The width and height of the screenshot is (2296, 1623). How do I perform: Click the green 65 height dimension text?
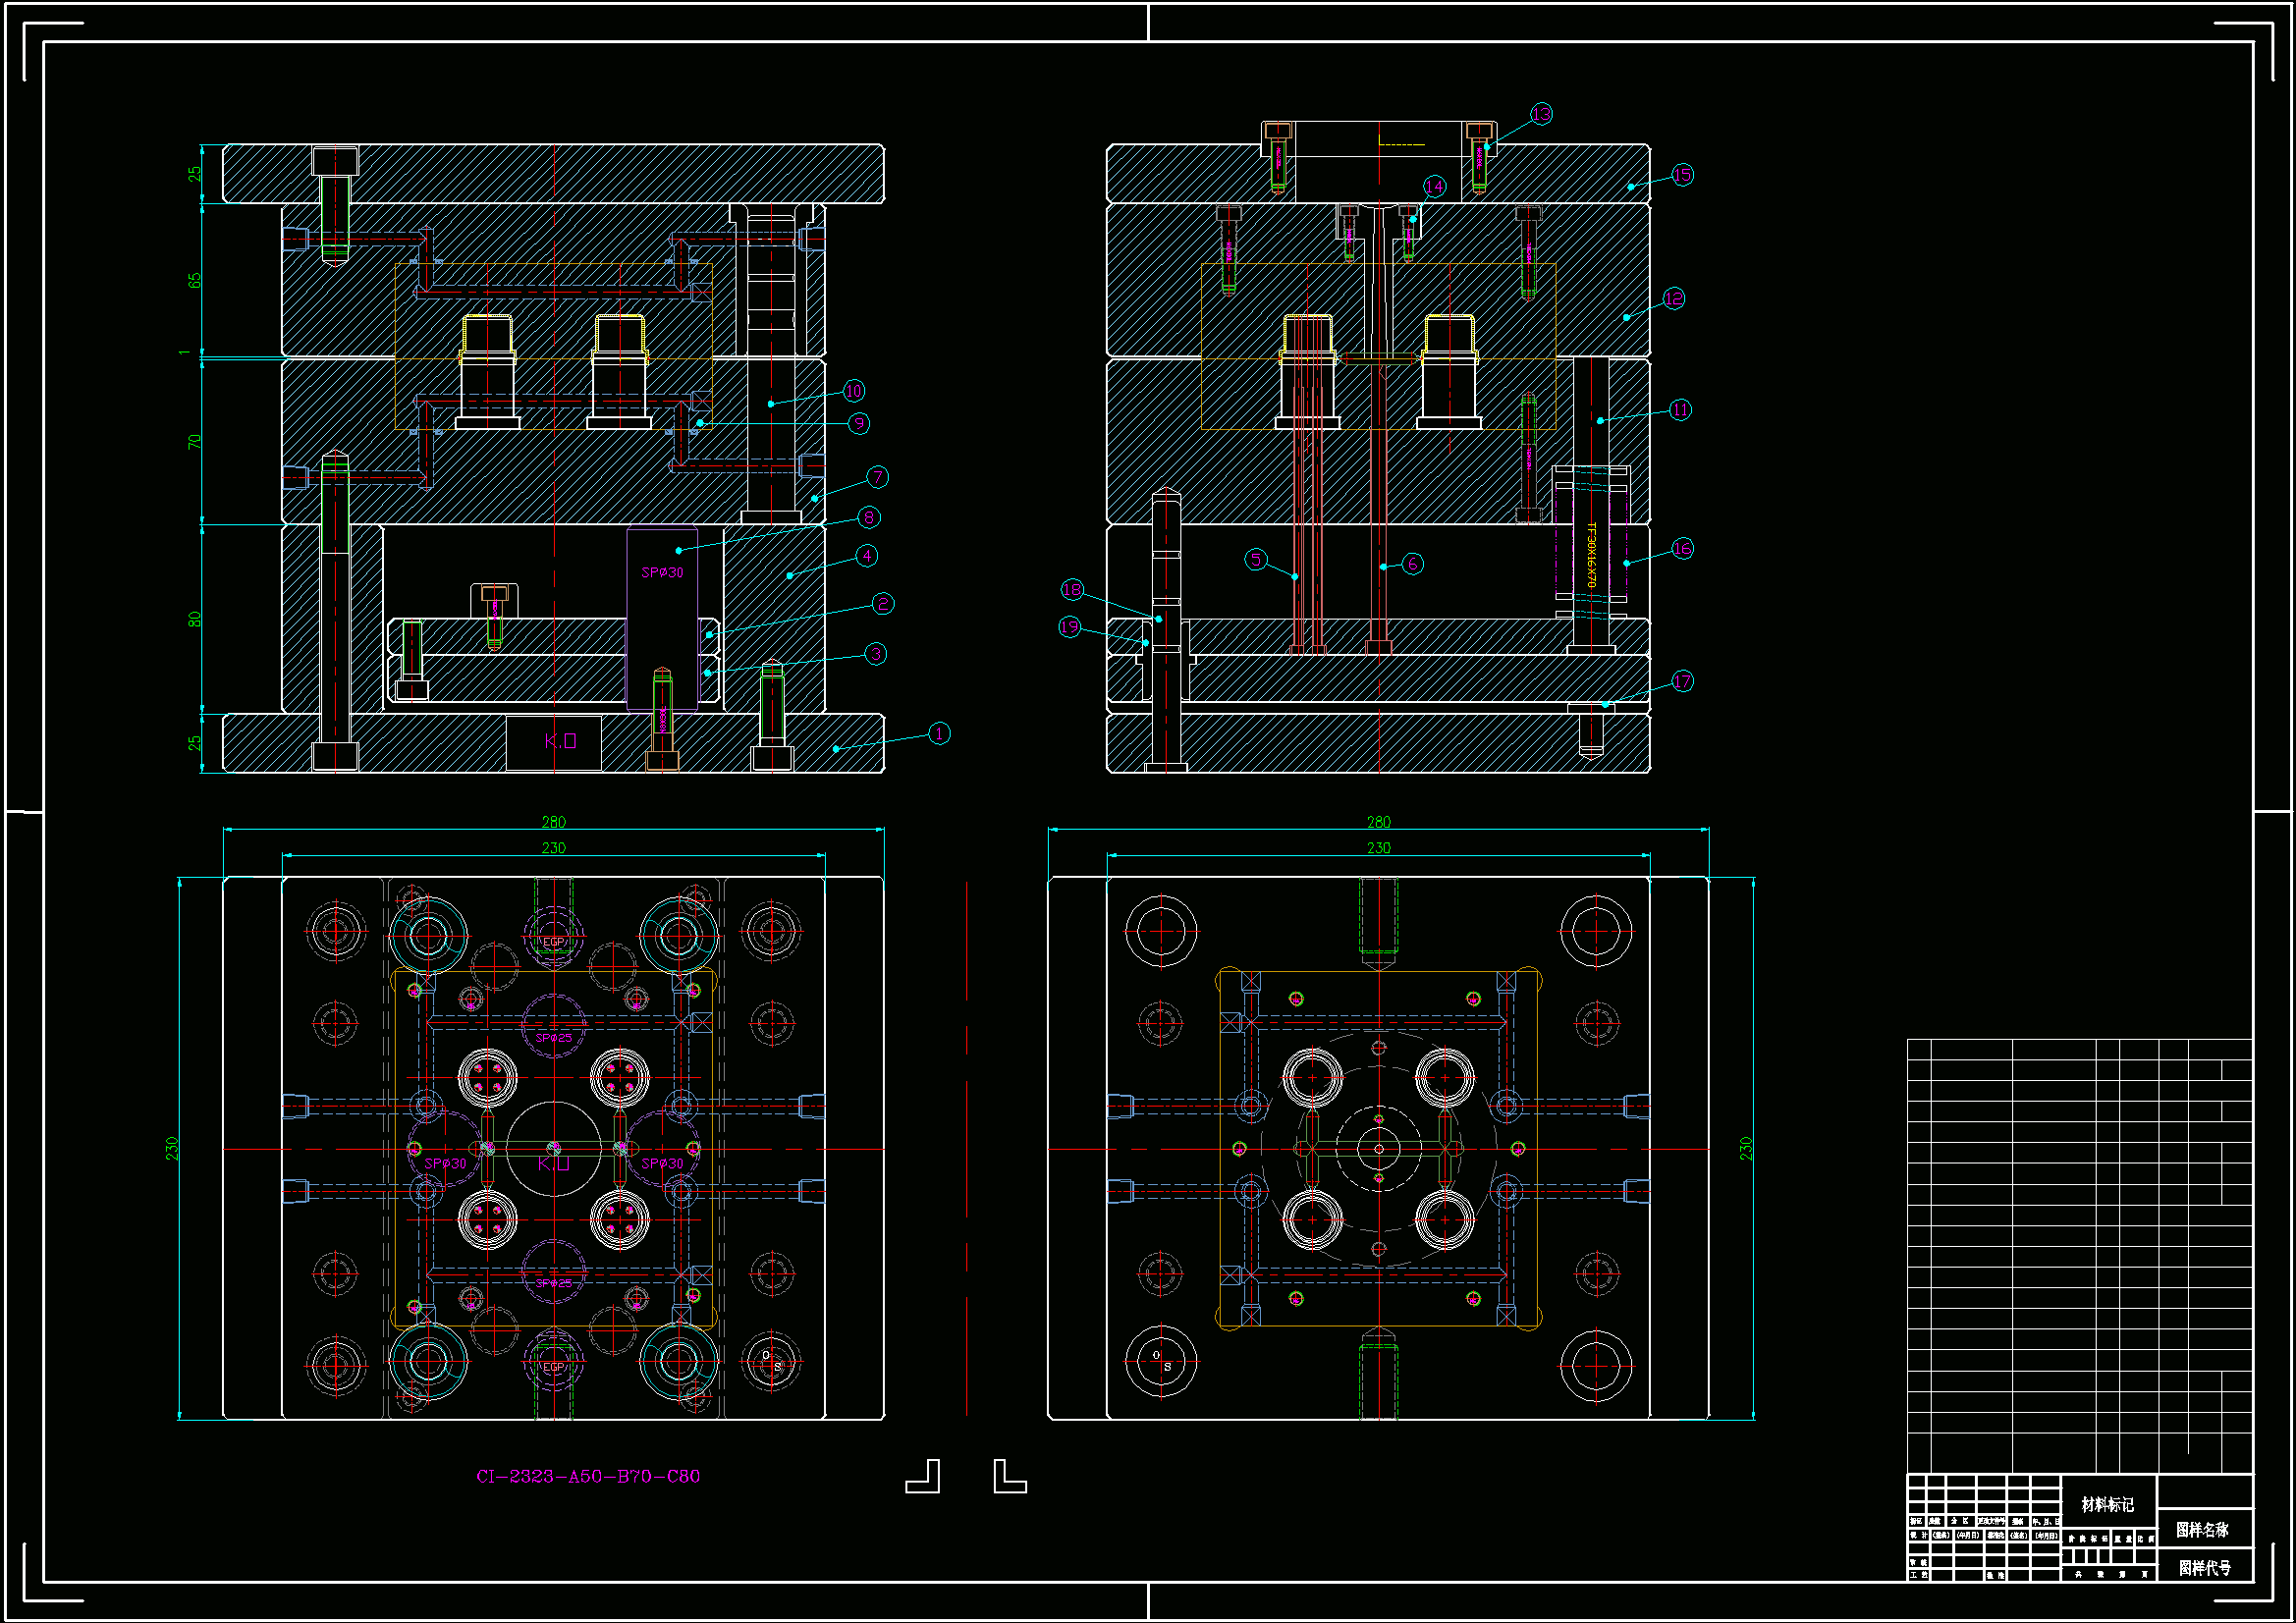point(194,280)
